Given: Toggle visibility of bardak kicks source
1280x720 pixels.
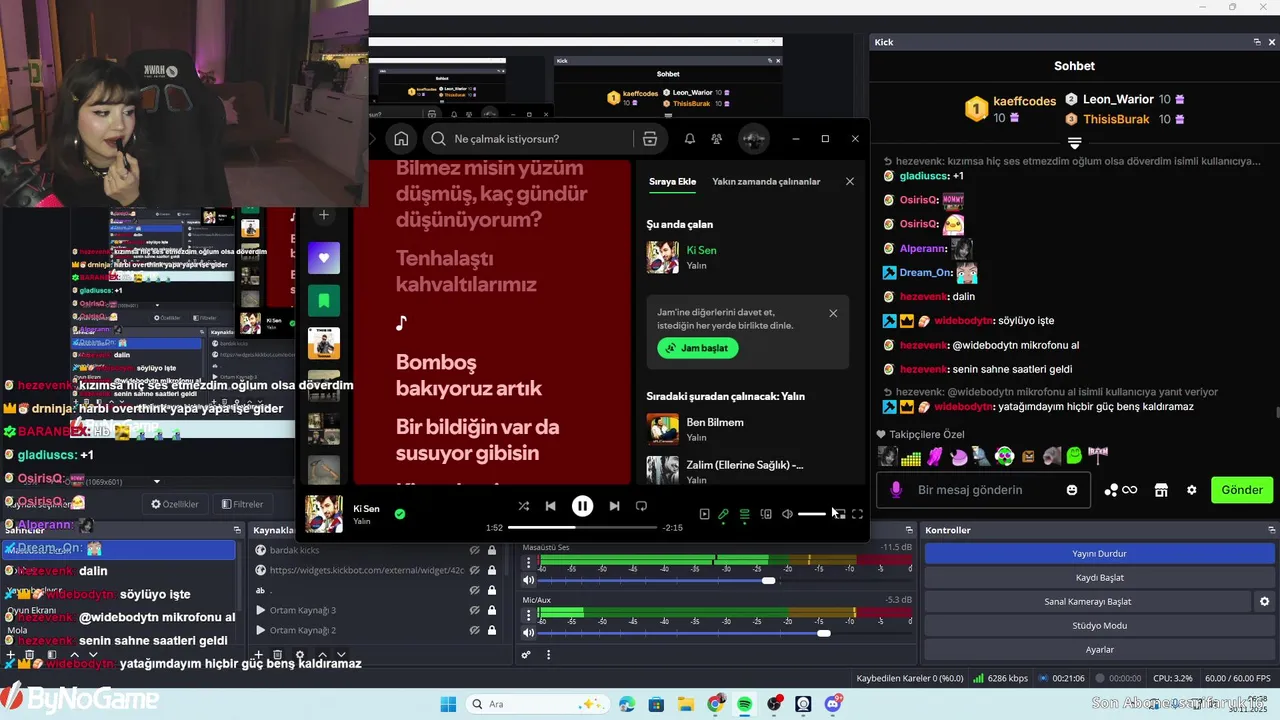Looking at the screenshot, I should [475, 550].
